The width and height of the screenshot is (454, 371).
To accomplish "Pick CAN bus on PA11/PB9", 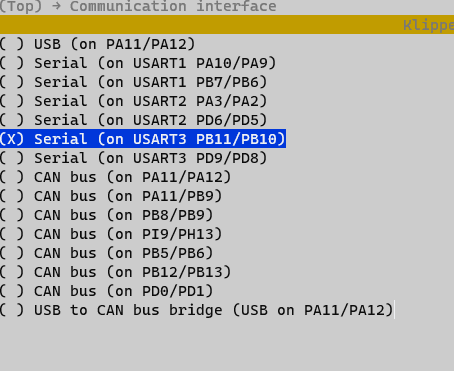I will [111, 196].
